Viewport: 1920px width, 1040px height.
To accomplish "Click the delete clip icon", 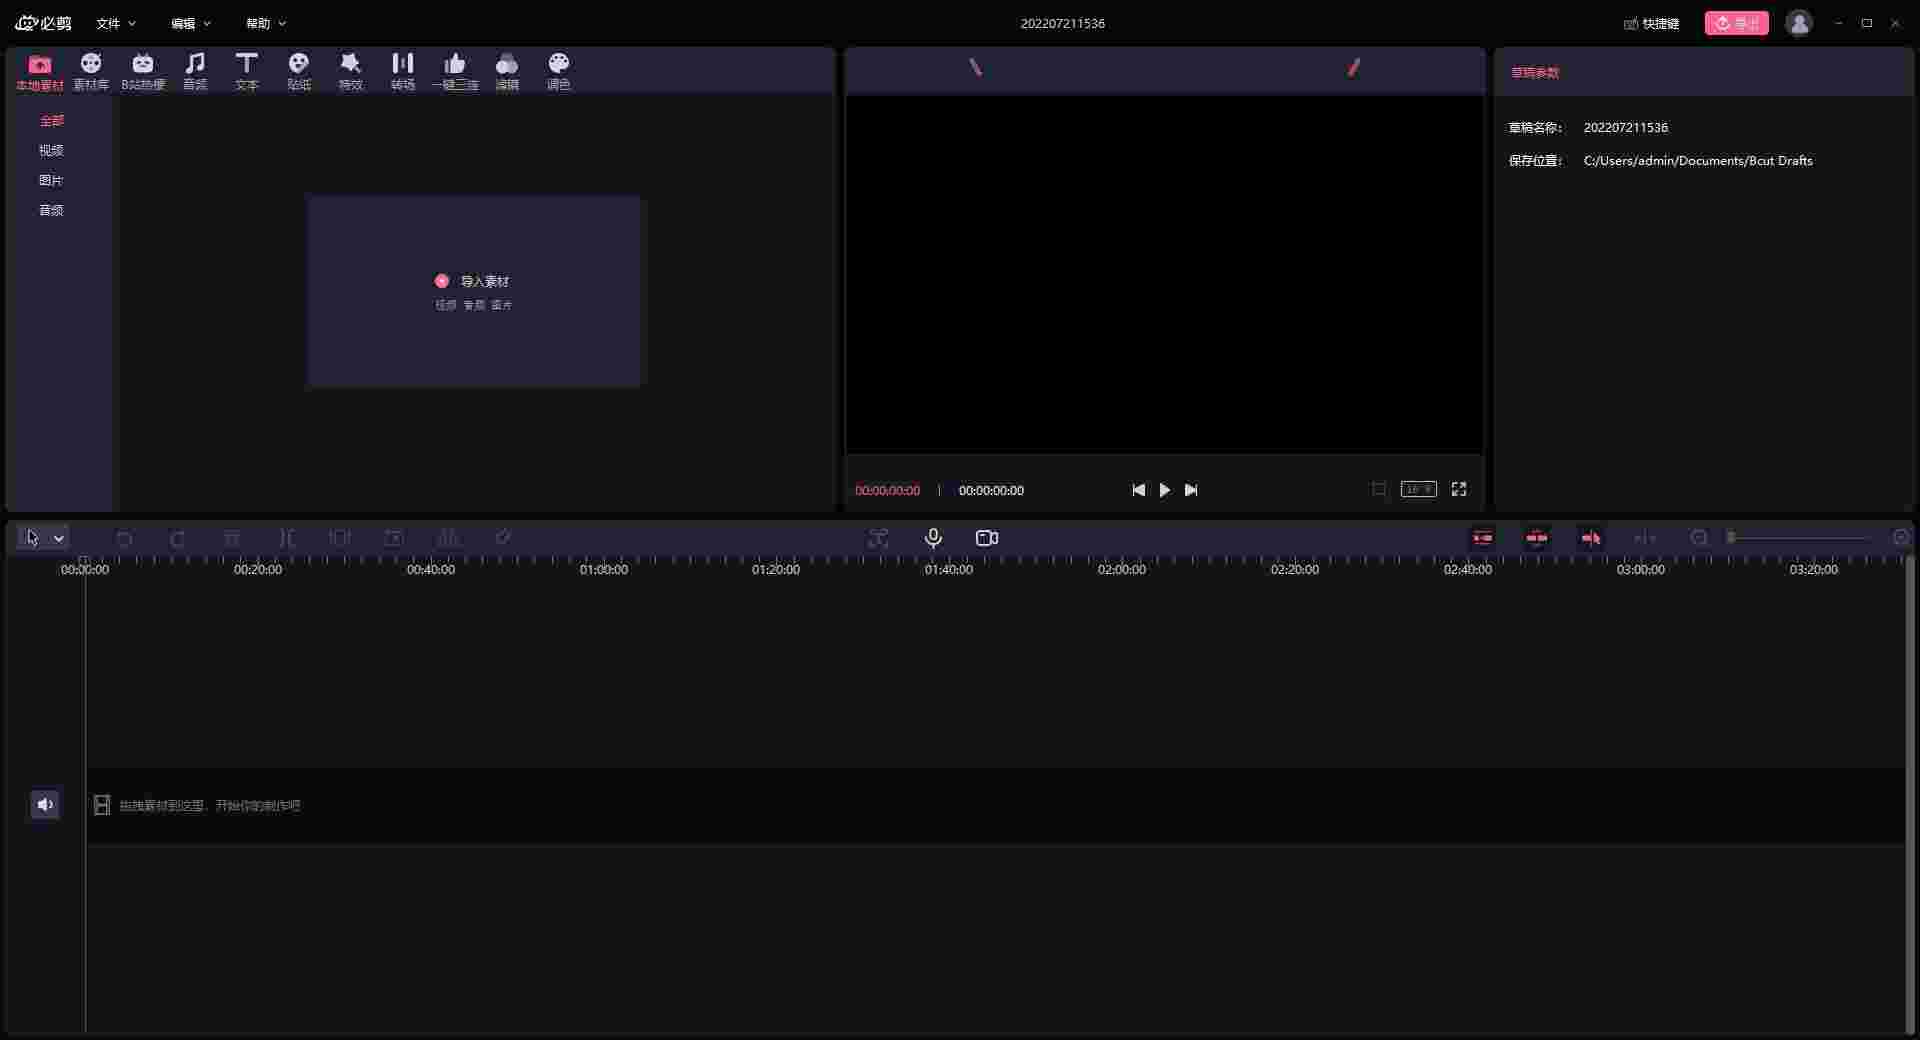I will 232,538.
